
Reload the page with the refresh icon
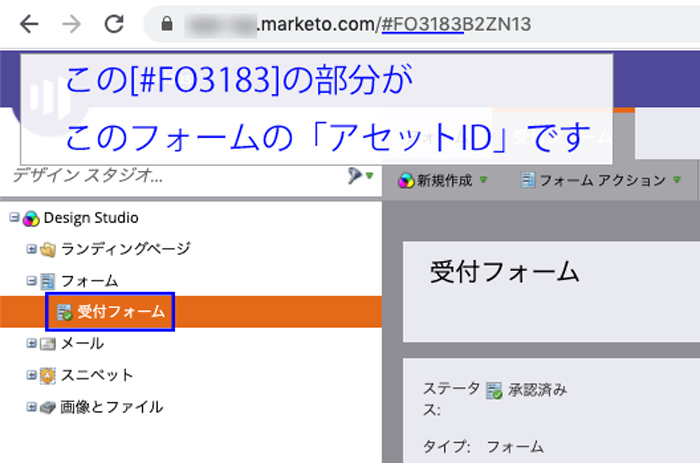point(114,23)
